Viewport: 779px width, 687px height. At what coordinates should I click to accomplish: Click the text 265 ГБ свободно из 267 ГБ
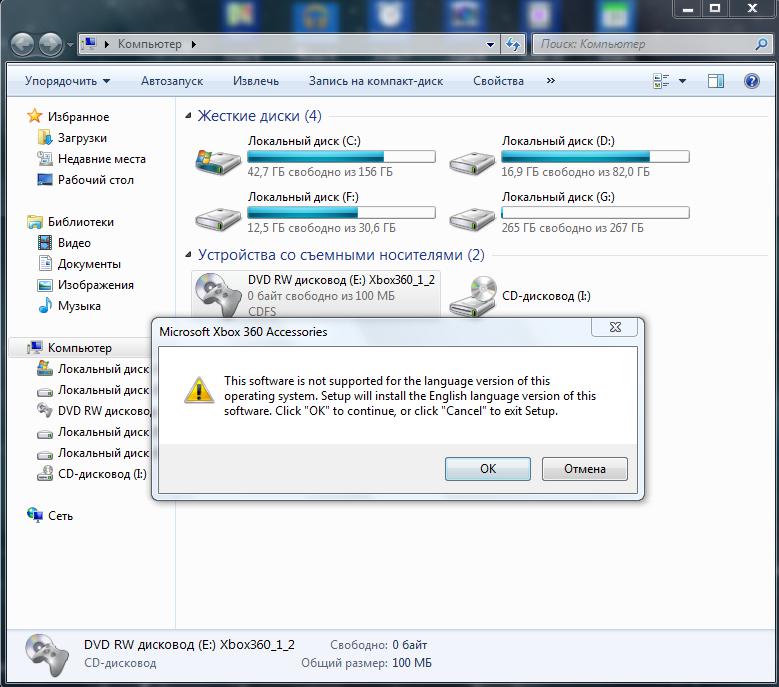[572, 228]
